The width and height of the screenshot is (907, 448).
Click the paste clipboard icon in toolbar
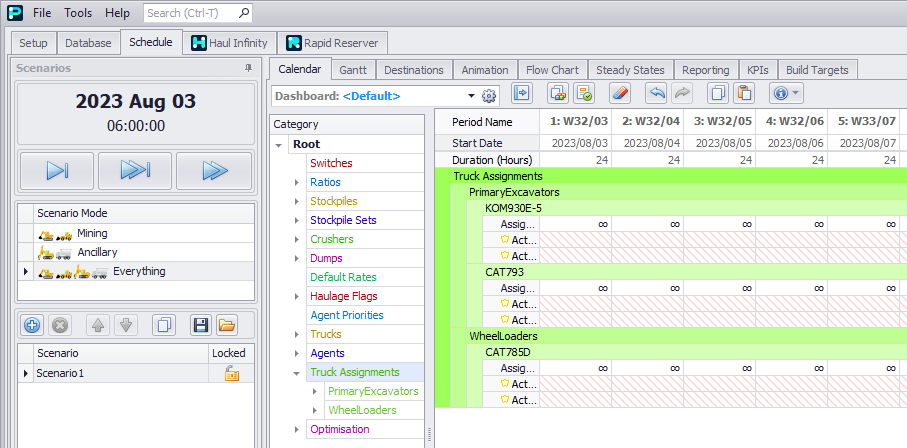pos(743,94)
